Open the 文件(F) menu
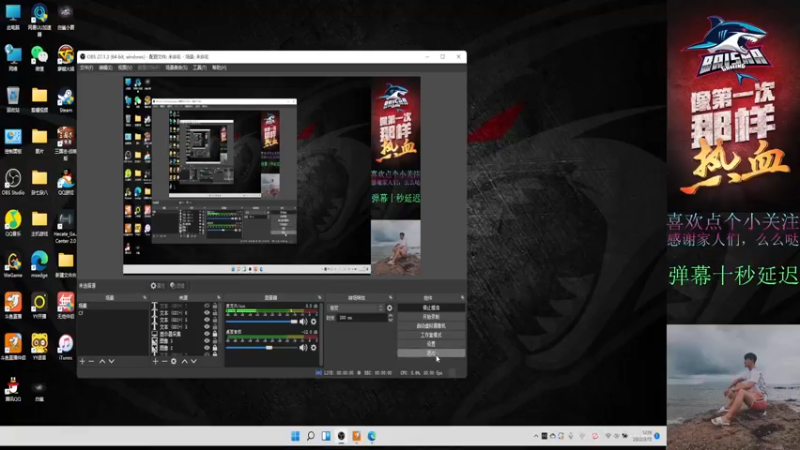The height and width of the screenshot is (450, 800). 87,67
